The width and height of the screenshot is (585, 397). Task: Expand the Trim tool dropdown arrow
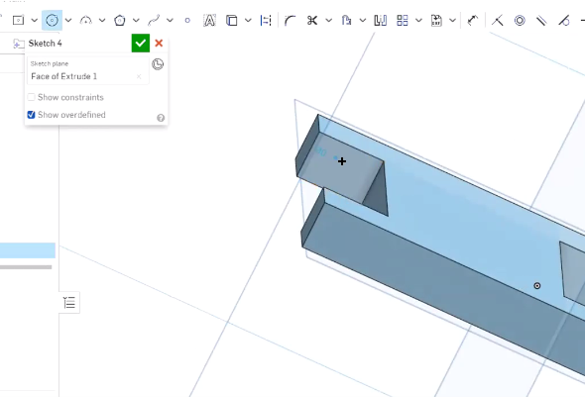pyautogui.click(x=328, y=20)
